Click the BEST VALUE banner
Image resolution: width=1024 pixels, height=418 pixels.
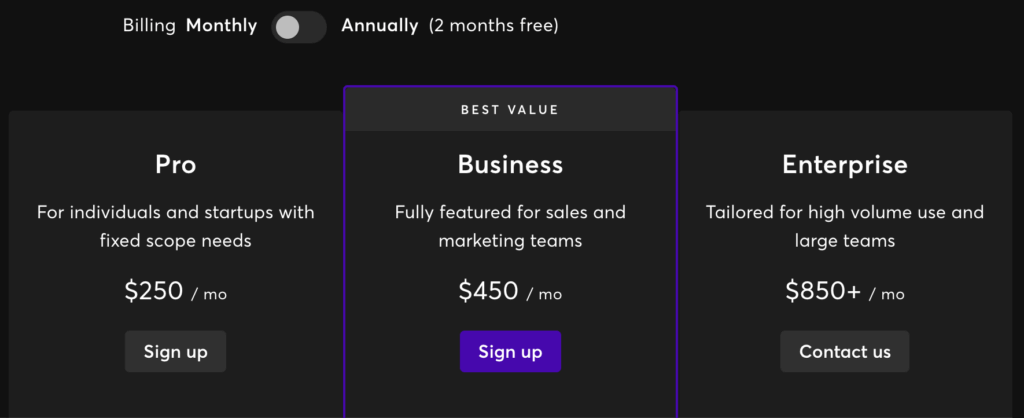click(x=510, y=109)
